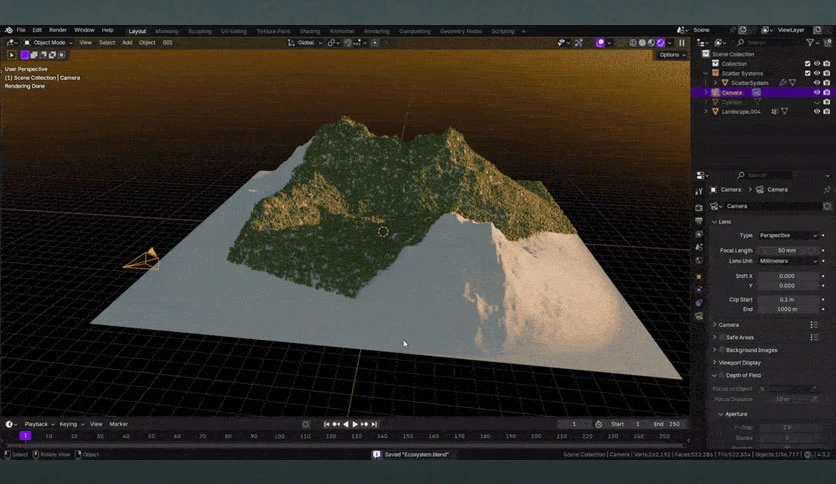Open the Global transform orientation dropdown
The image size is (836, 484).
pos(305,43)
